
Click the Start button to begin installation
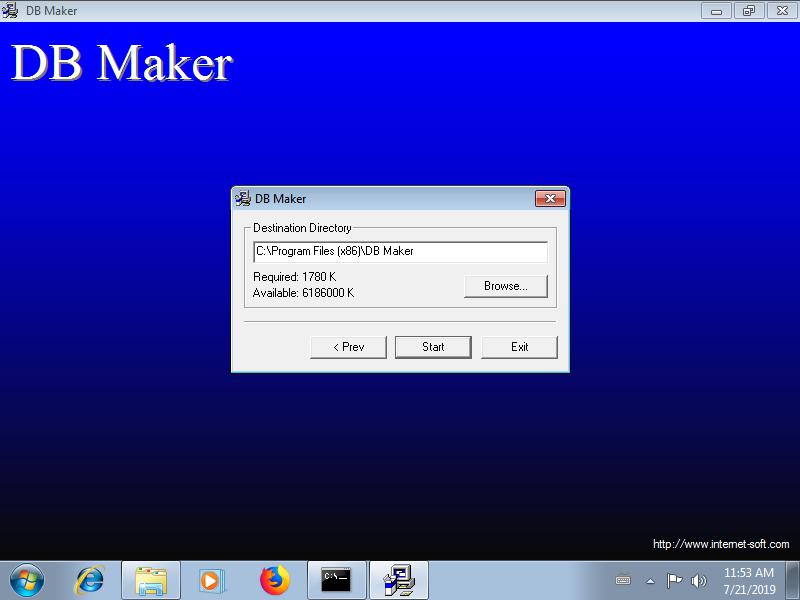tap(433, 347)
